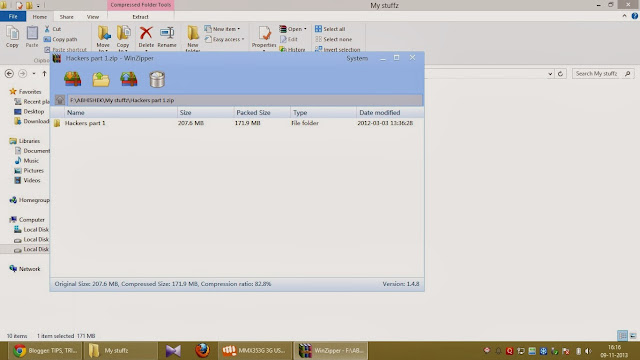Image resolution: width=640 pixels, height=360 pixels.
Task: Click the taskbar volume speaker icon
Action: coord(588,351)
